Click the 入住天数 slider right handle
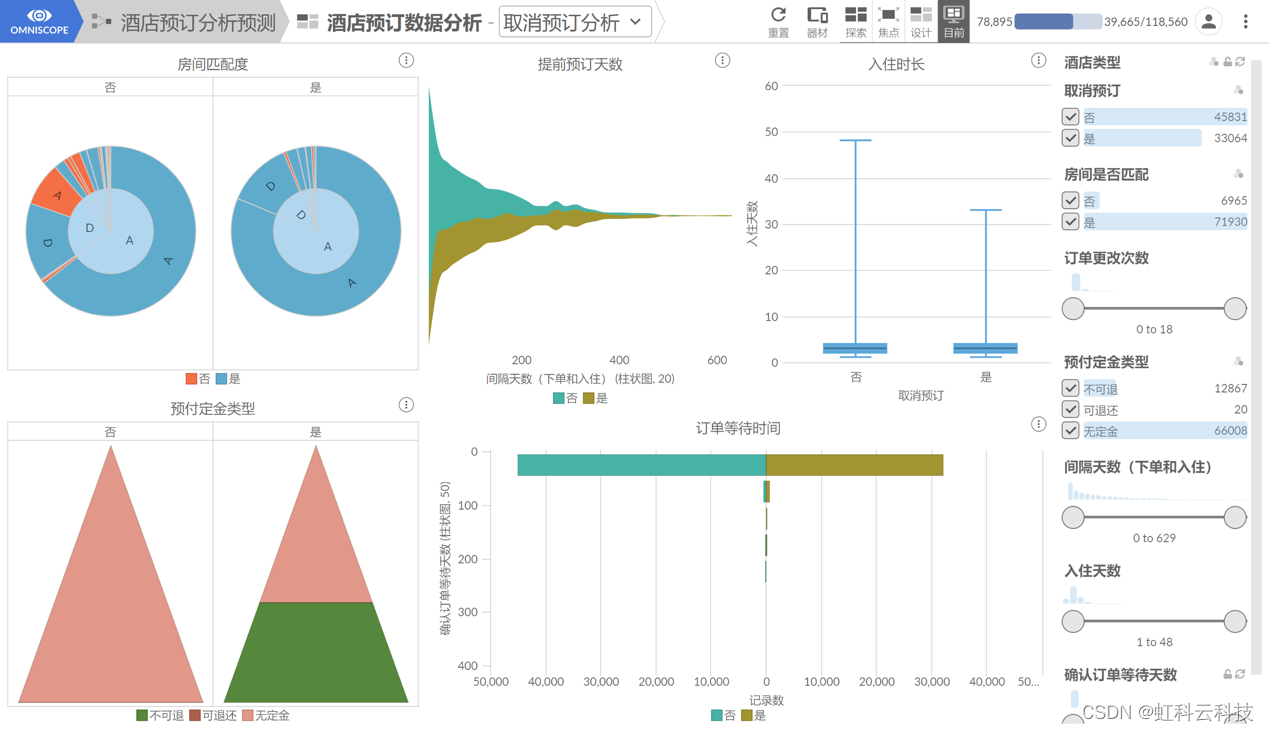The height and width of the screenshot is (731, 1269). pos(1235,621)
